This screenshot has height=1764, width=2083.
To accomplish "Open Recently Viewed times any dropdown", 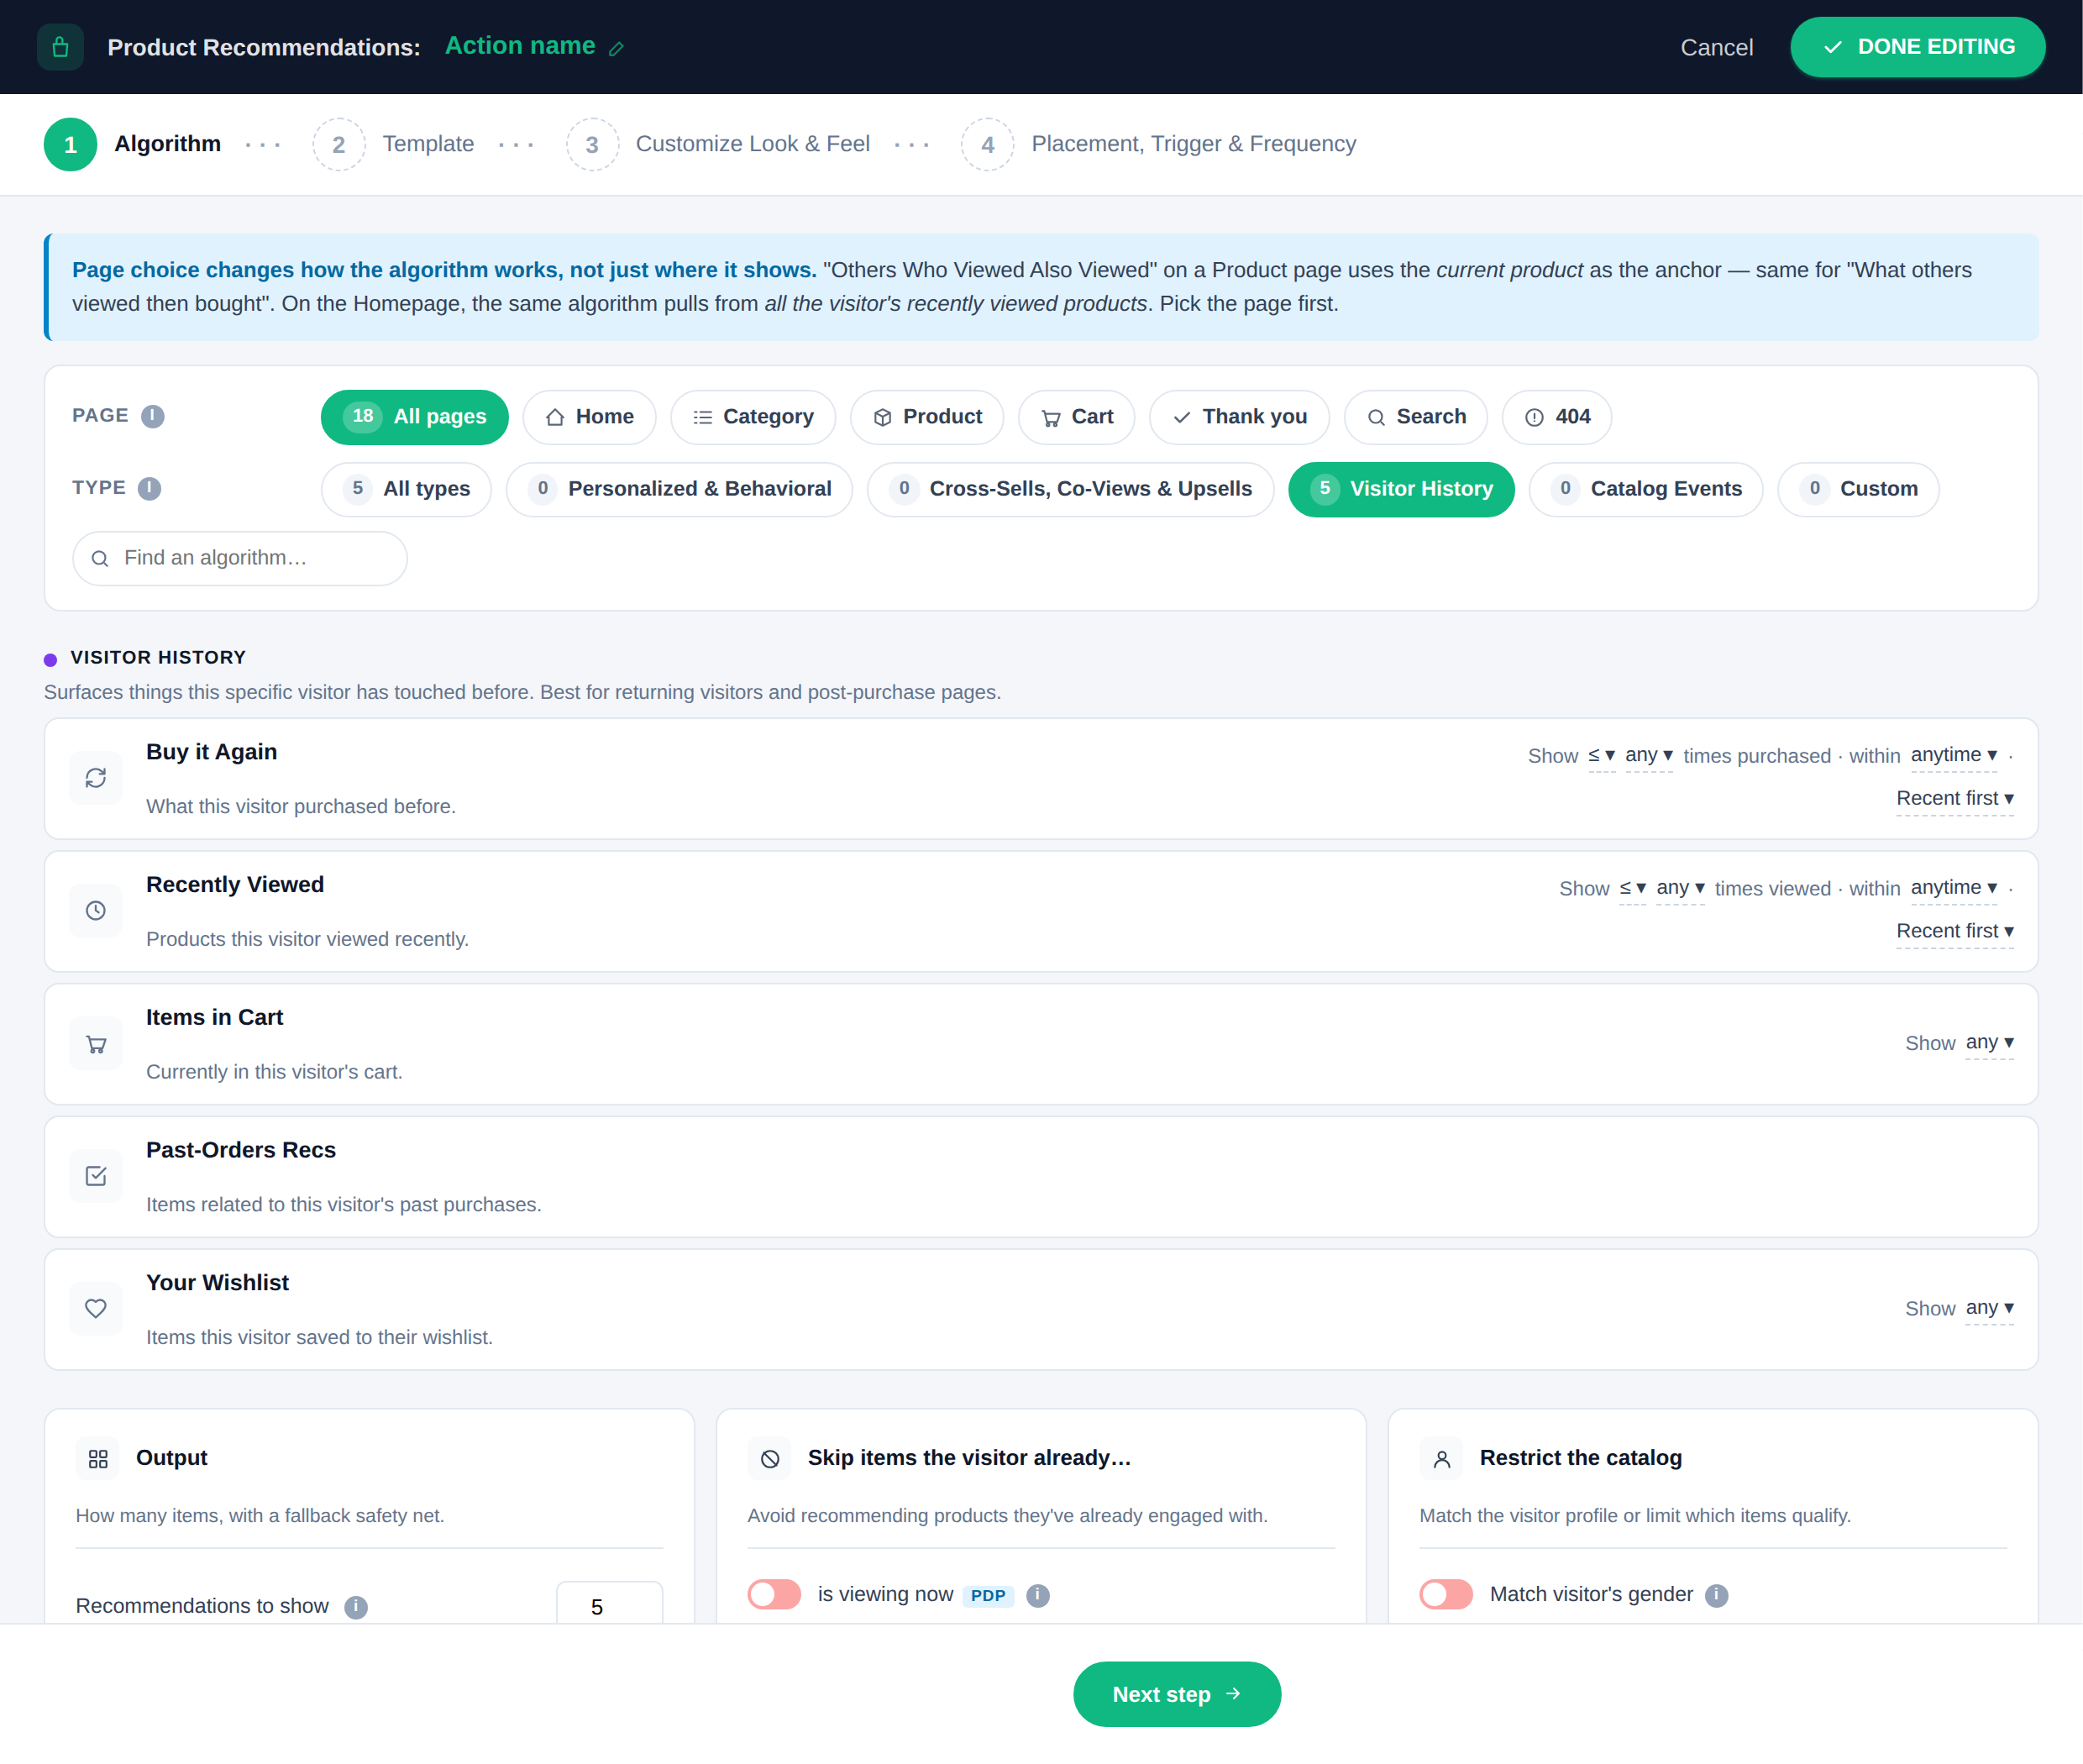I will point(1680,888).
